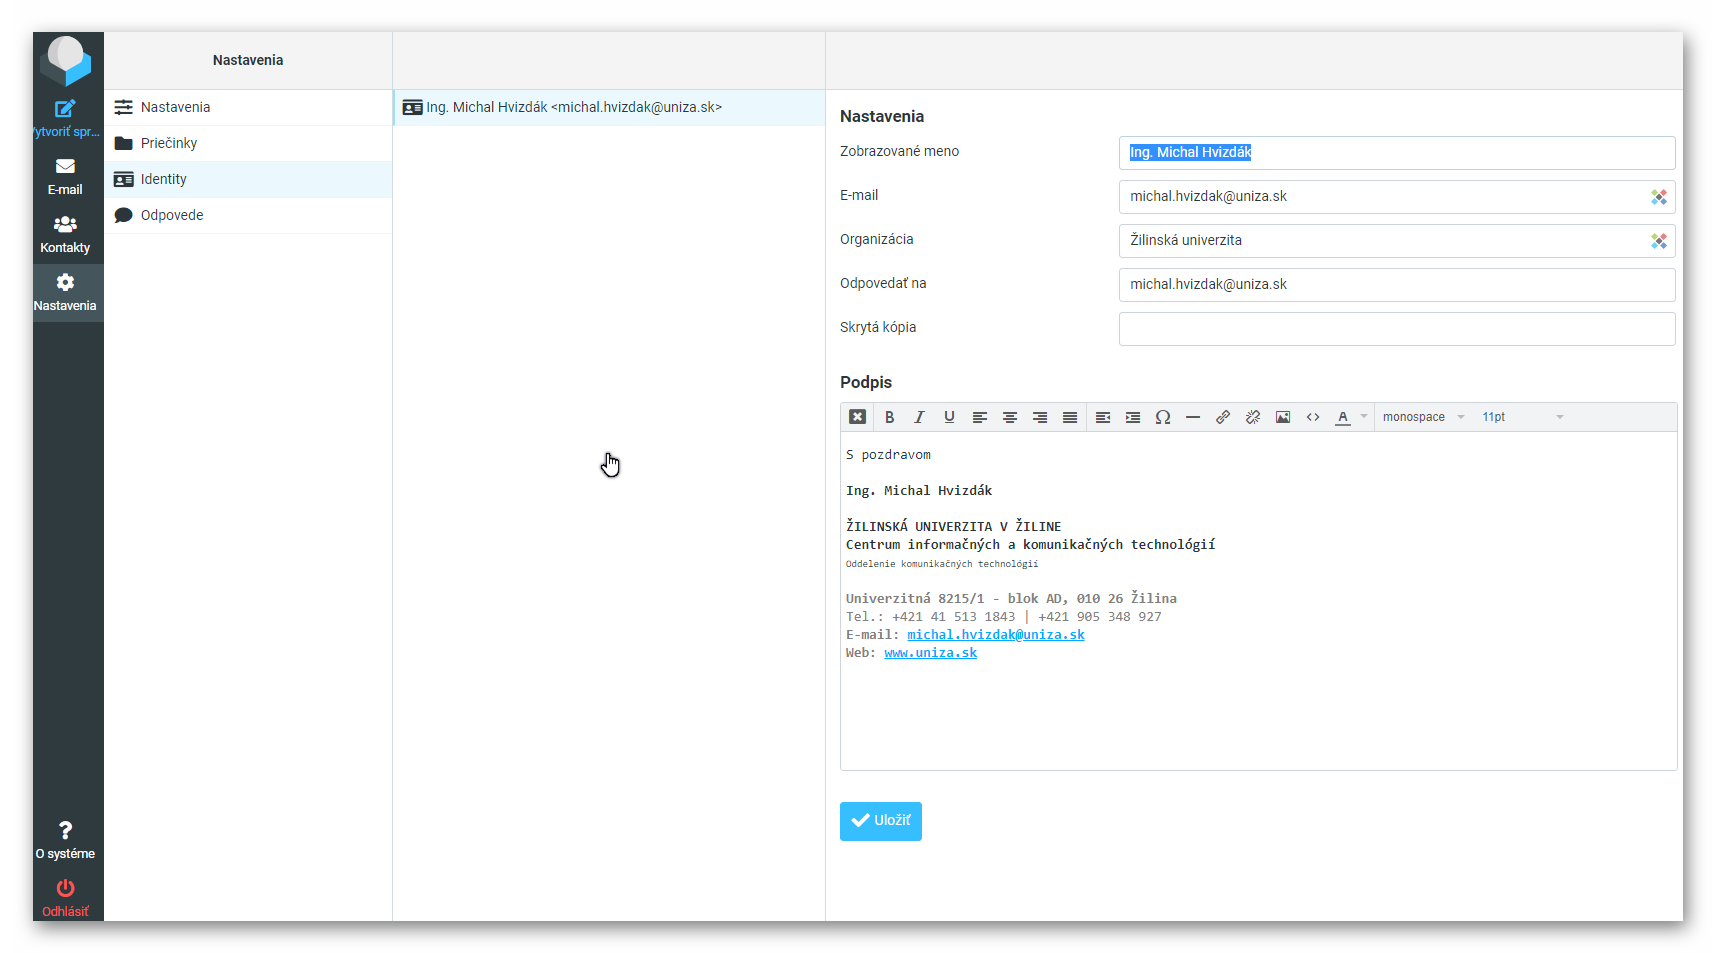
Task: Click into the Skrytá kópia field
Action: 1396,329
